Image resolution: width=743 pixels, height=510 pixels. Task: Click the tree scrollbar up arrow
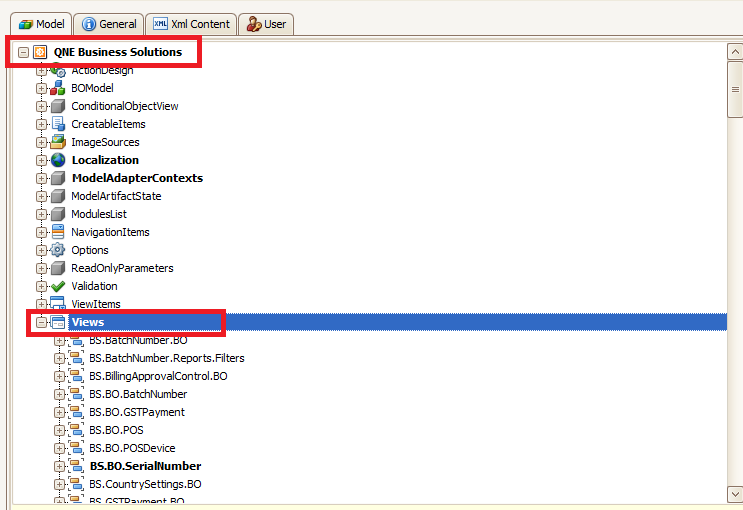point(735,52)
